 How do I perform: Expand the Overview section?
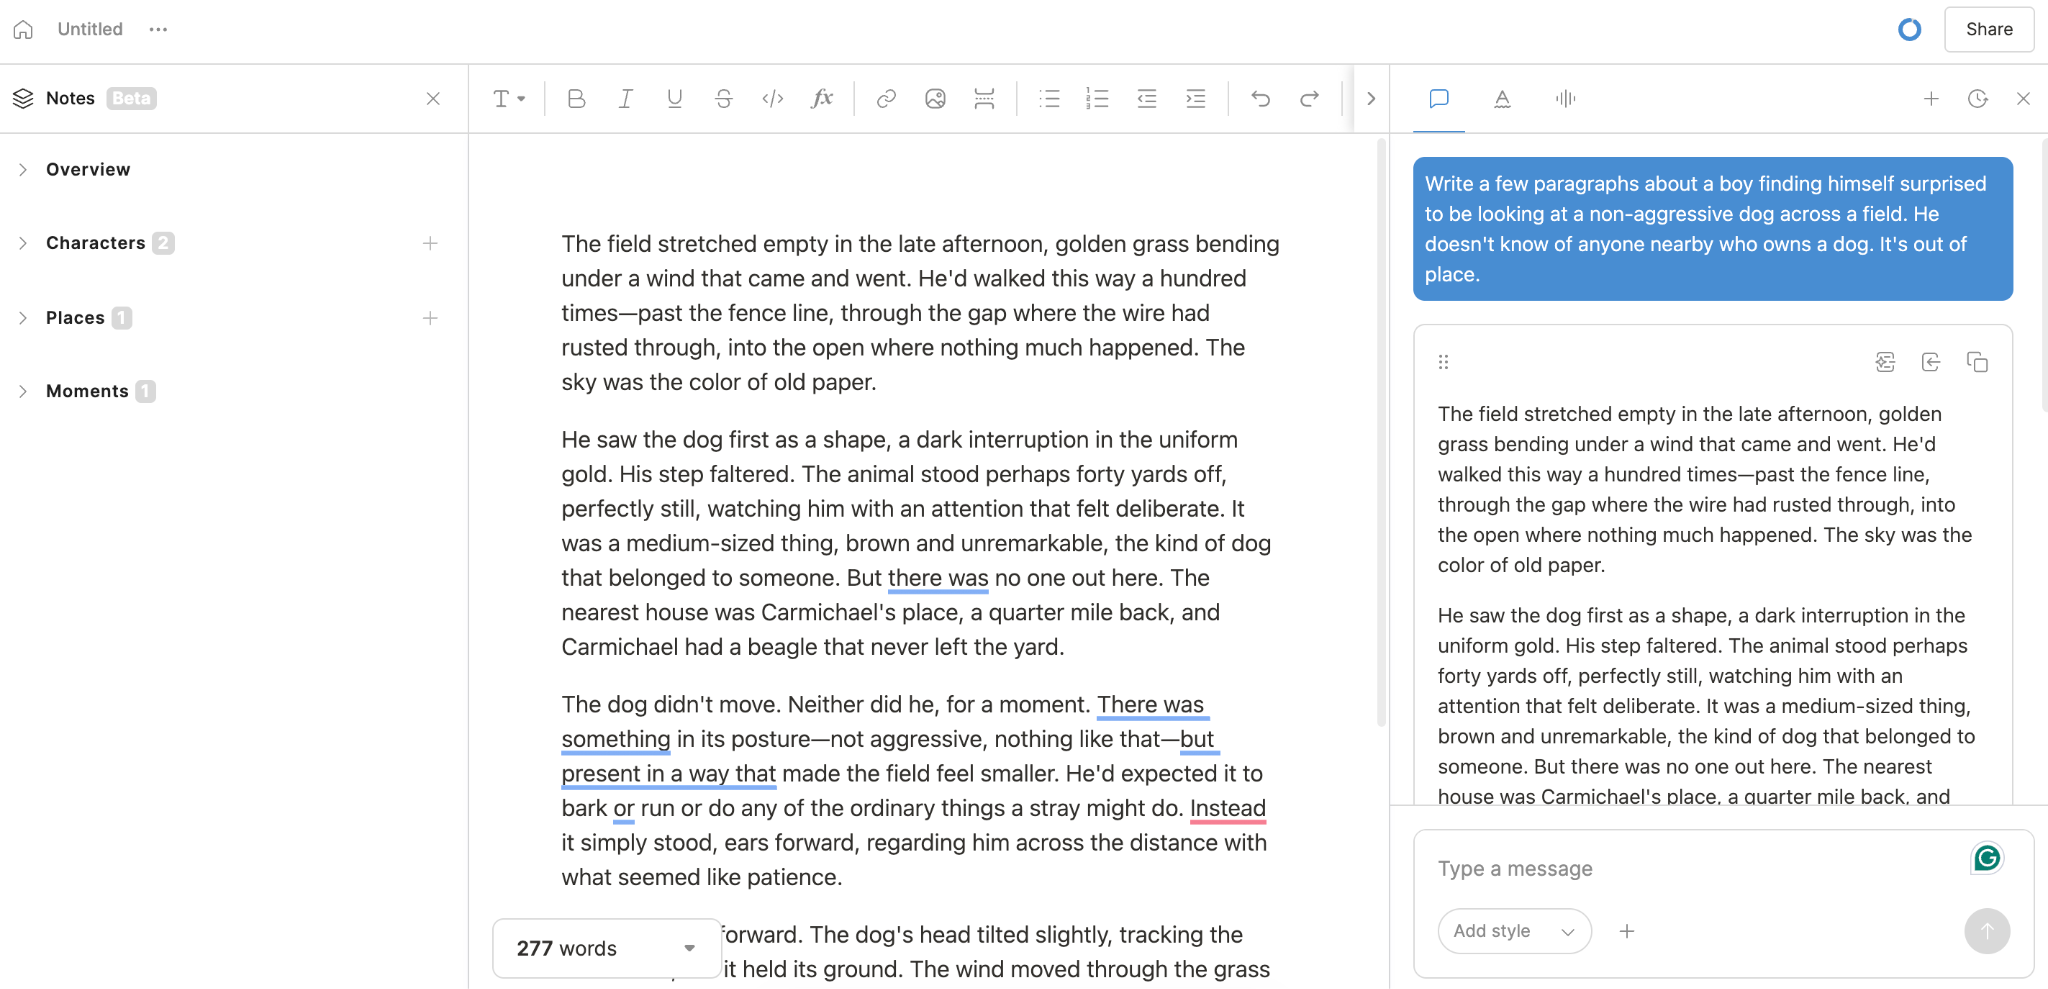[x=22, y=170]
